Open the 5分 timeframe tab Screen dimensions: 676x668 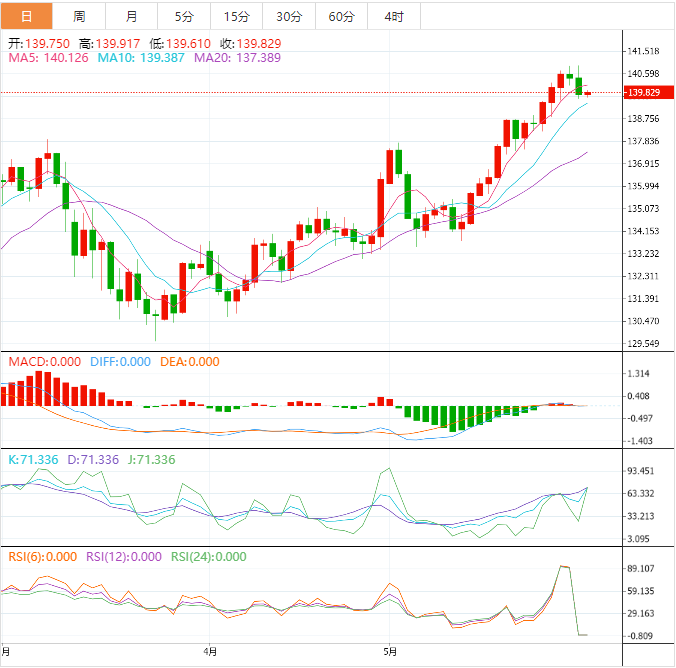tap(184, 16)
